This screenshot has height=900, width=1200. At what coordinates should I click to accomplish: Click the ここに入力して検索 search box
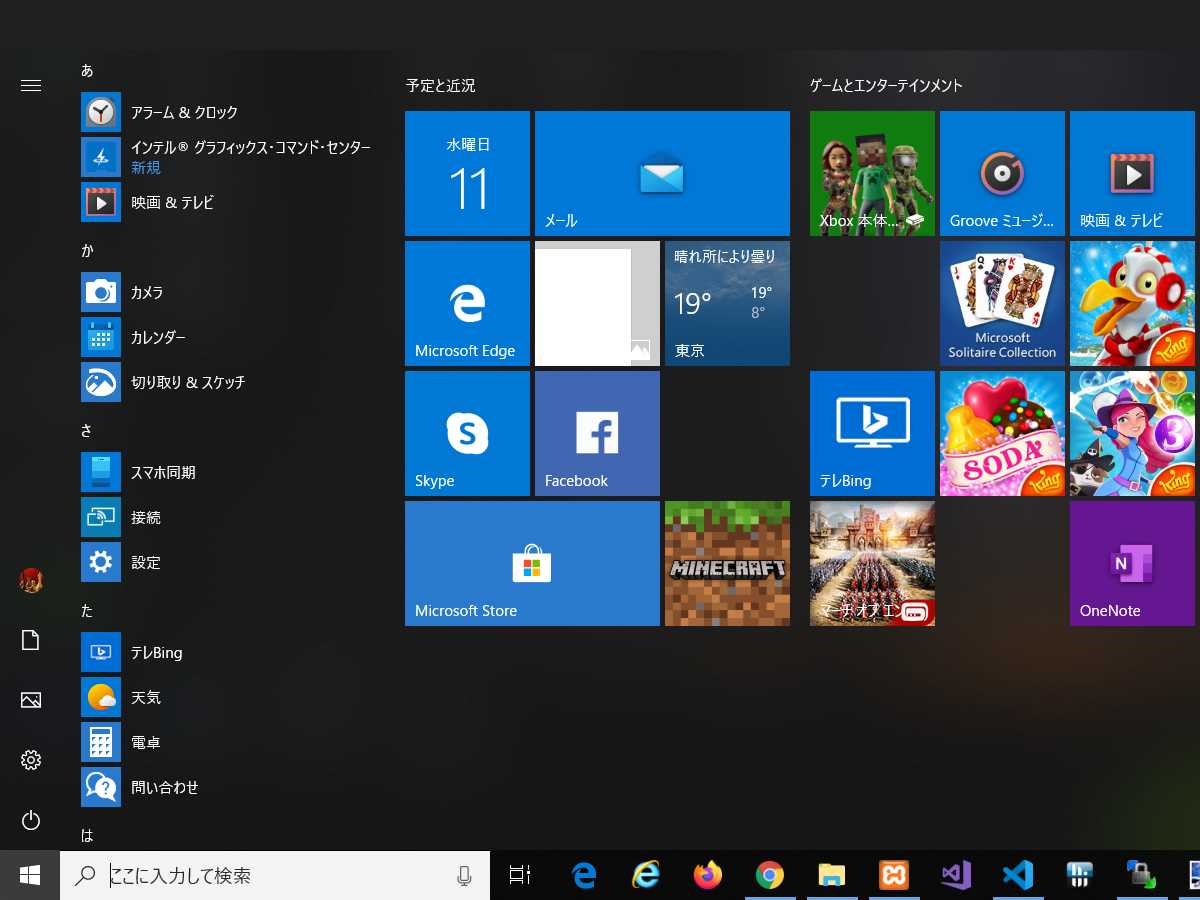coord(275,875)
